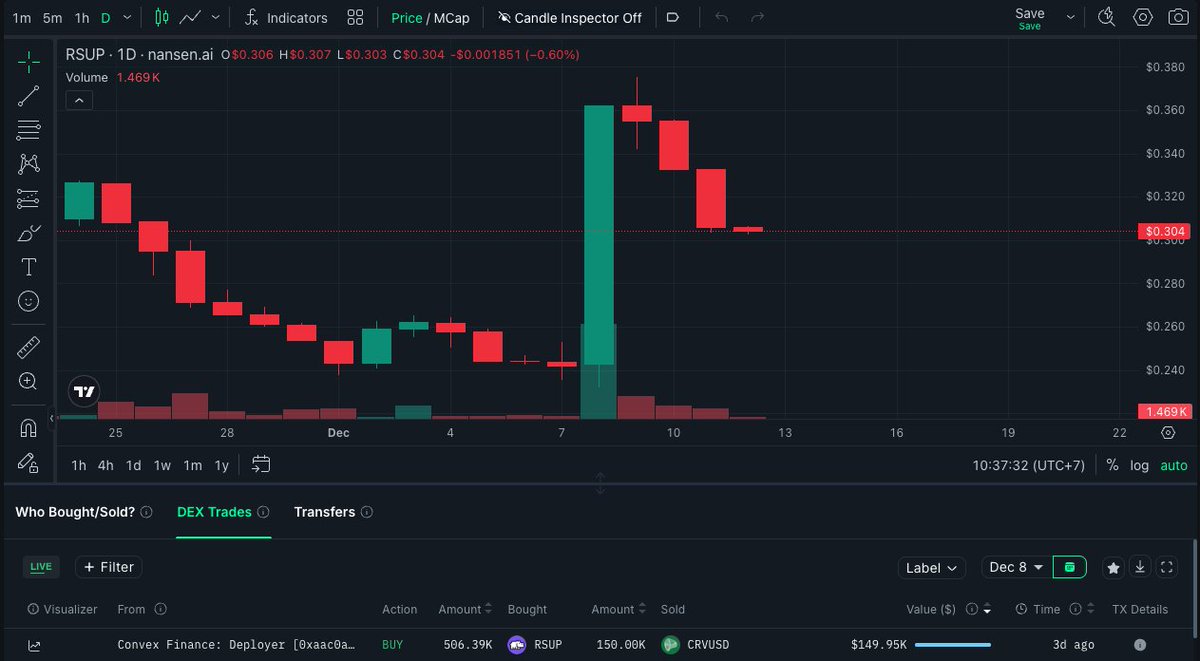
Task: Open the Label filter dropdown
Action: pos(931,567)
